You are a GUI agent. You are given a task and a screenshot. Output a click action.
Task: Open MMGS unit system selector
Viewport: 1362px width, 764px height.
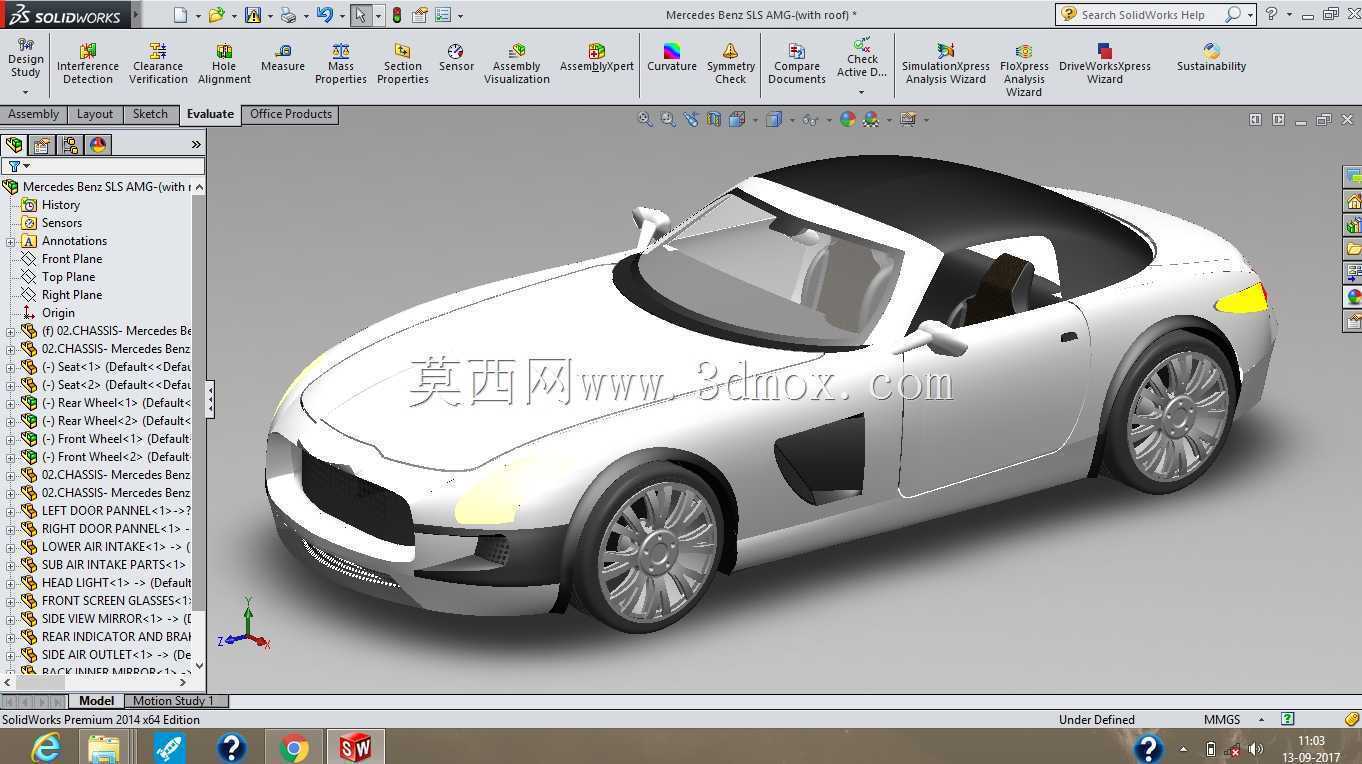click(x=1234, y=719)
